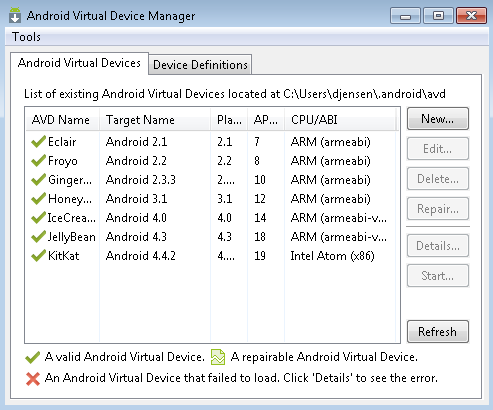This screenshot has height=410, width=493.
Task: Maximize the AVD Manager window
Action: [438, 16]
